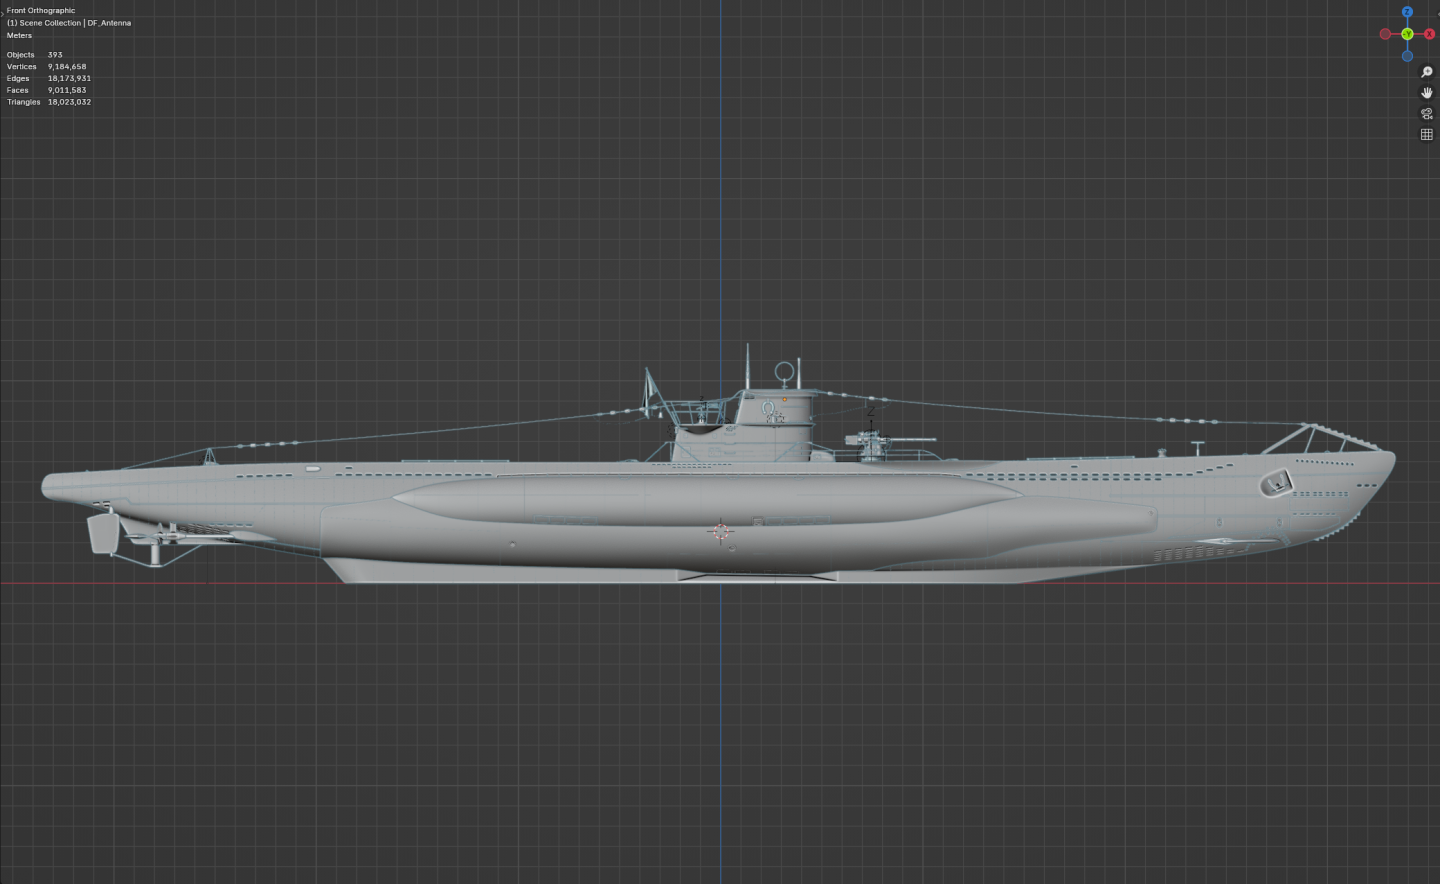This screenshot has height=884, width=1440.
Task: Switch perspective/orthographic with grid icon
Action: click(1427, 135)
